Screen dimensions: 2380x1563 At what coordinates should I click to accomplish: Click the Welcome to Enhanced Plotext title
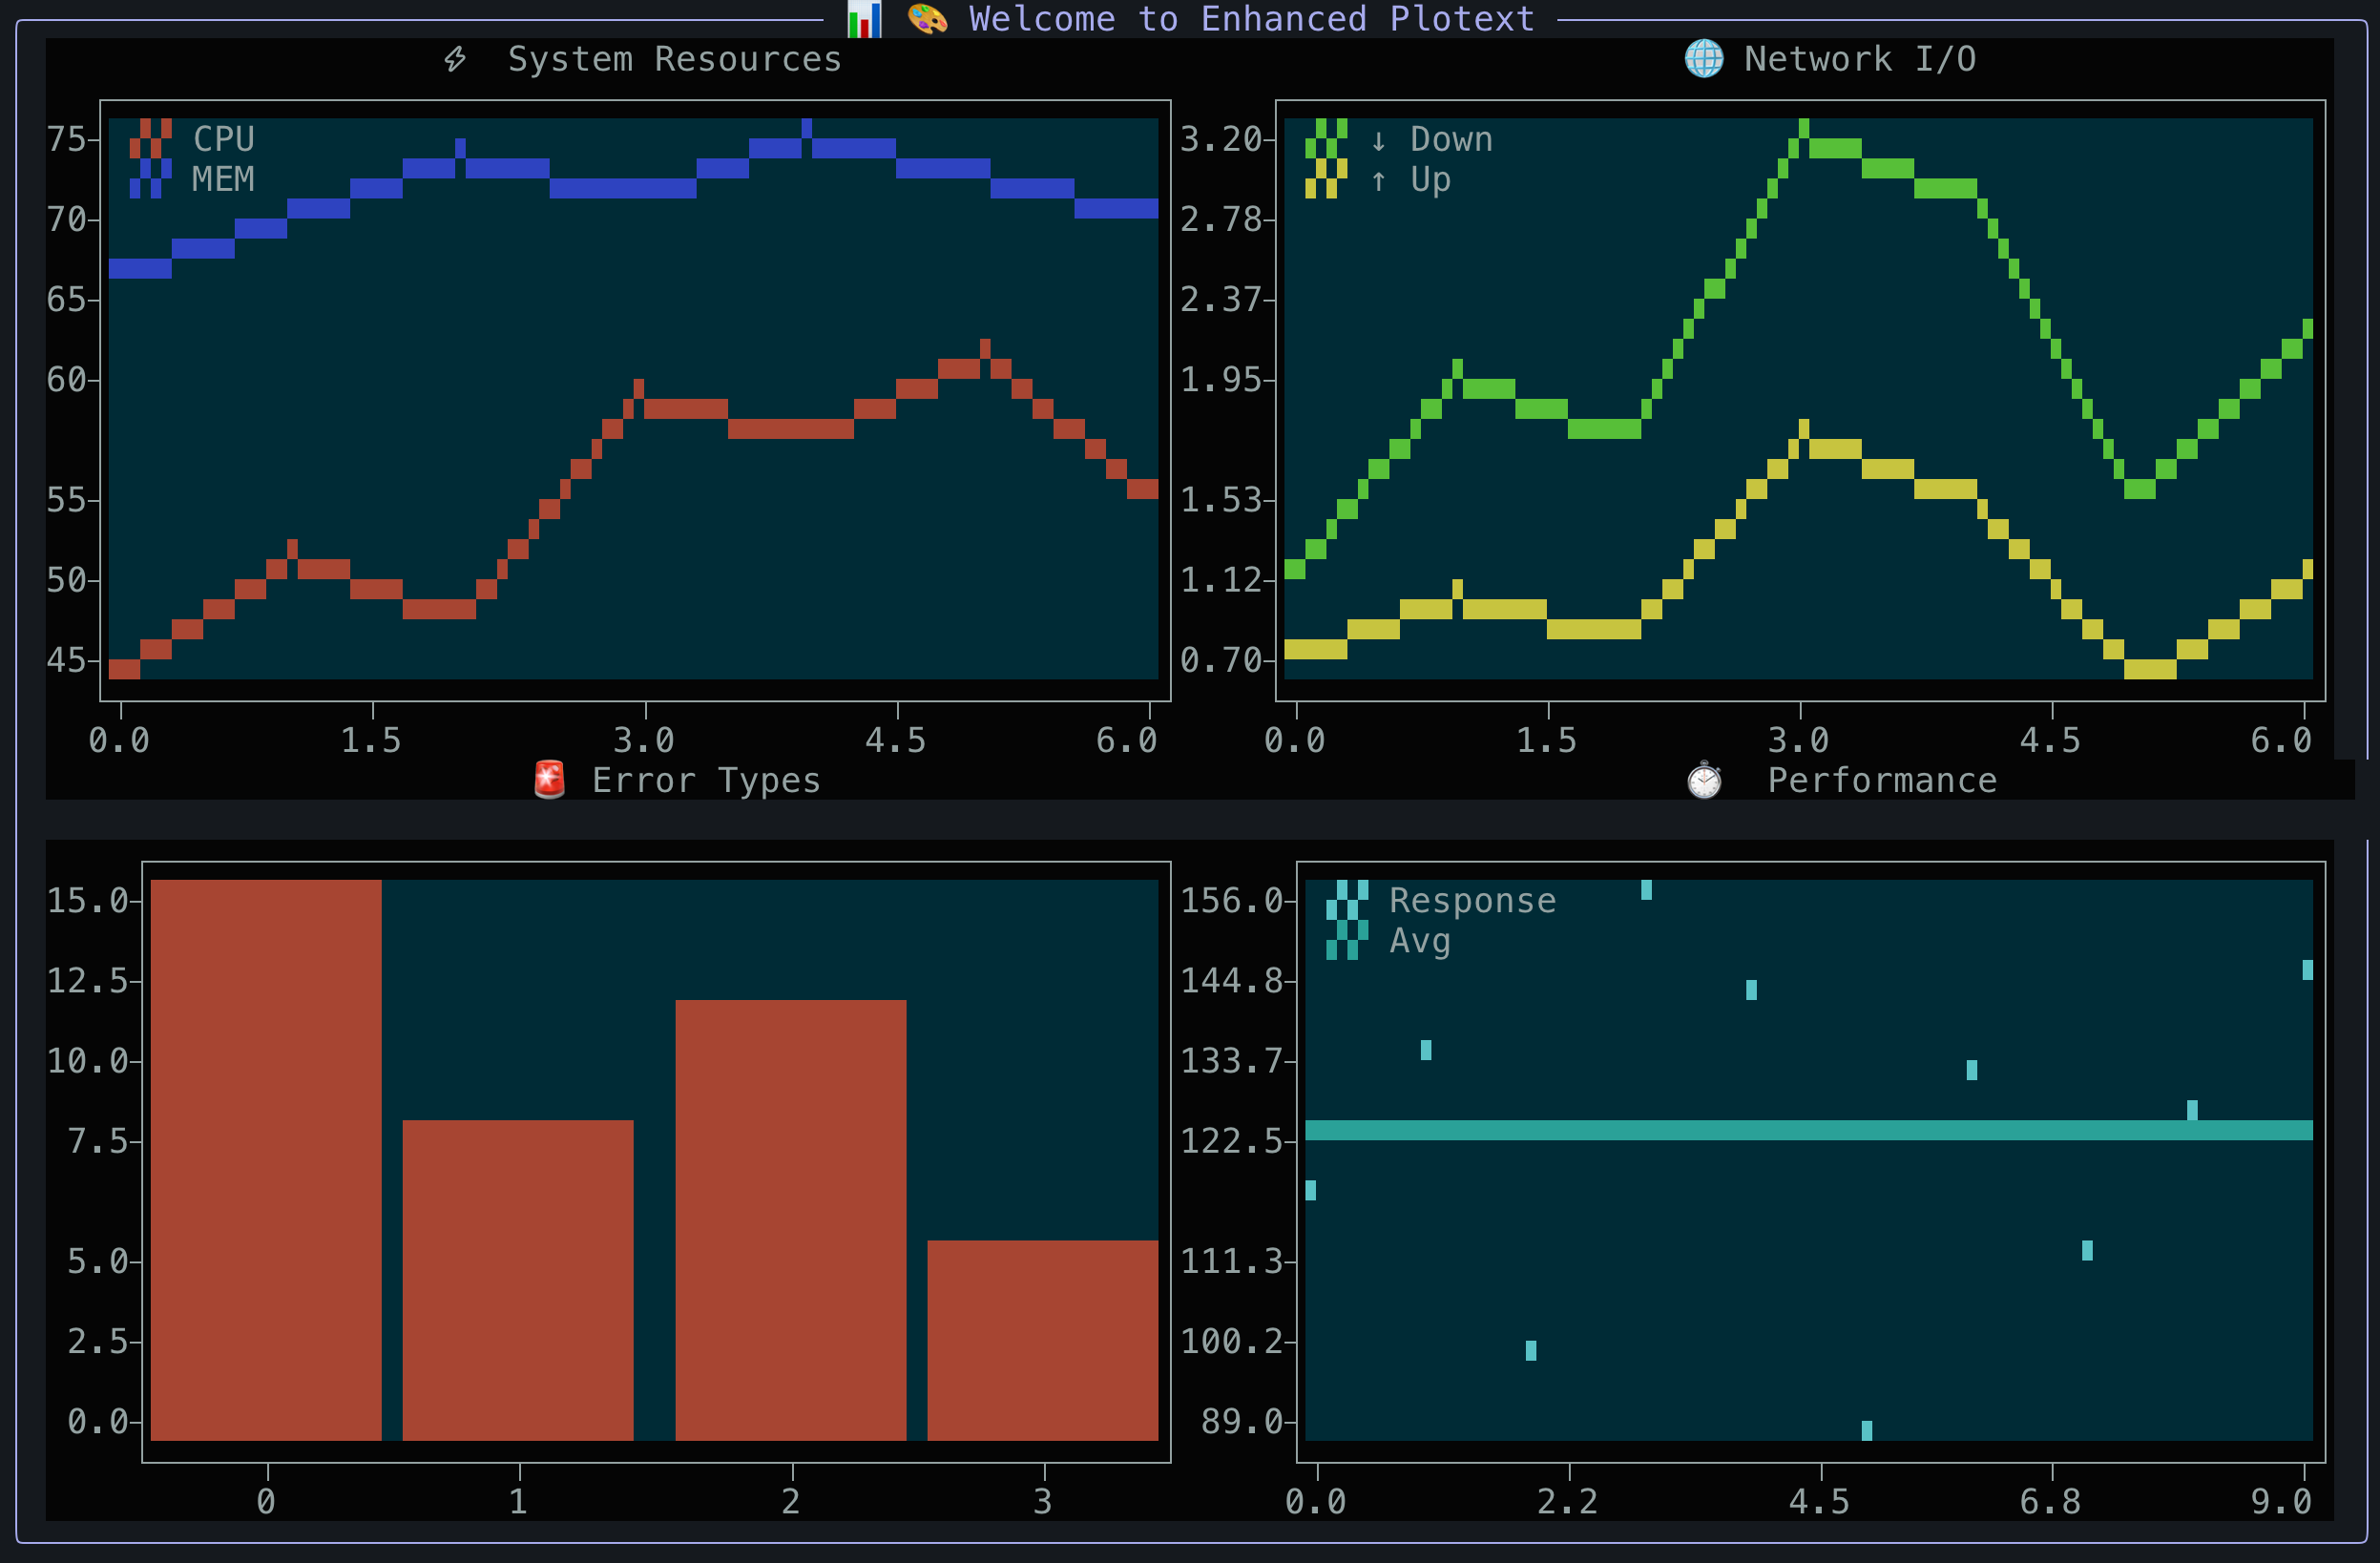tap(1251, 19)
